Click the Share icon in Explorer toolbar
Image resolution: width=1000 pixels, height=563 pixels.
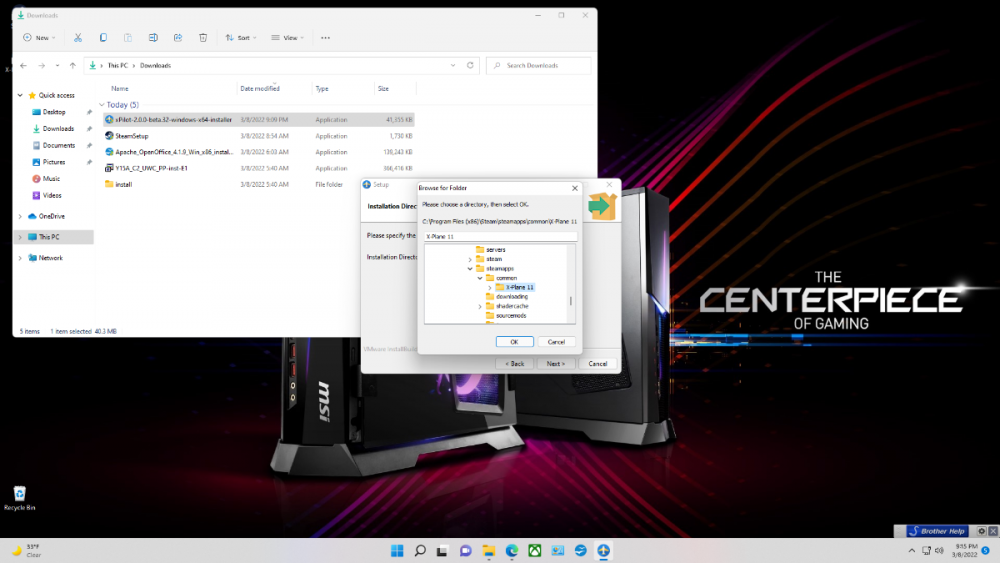pos(178,38)
